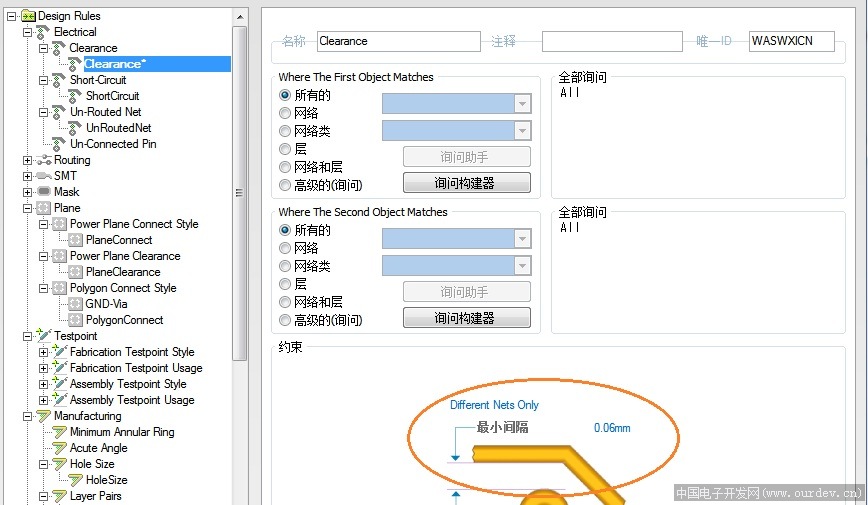Click the 名称 field containing Clearance
Image resolution: width=868 pixels, height=505 pixels.
(399, 41)
